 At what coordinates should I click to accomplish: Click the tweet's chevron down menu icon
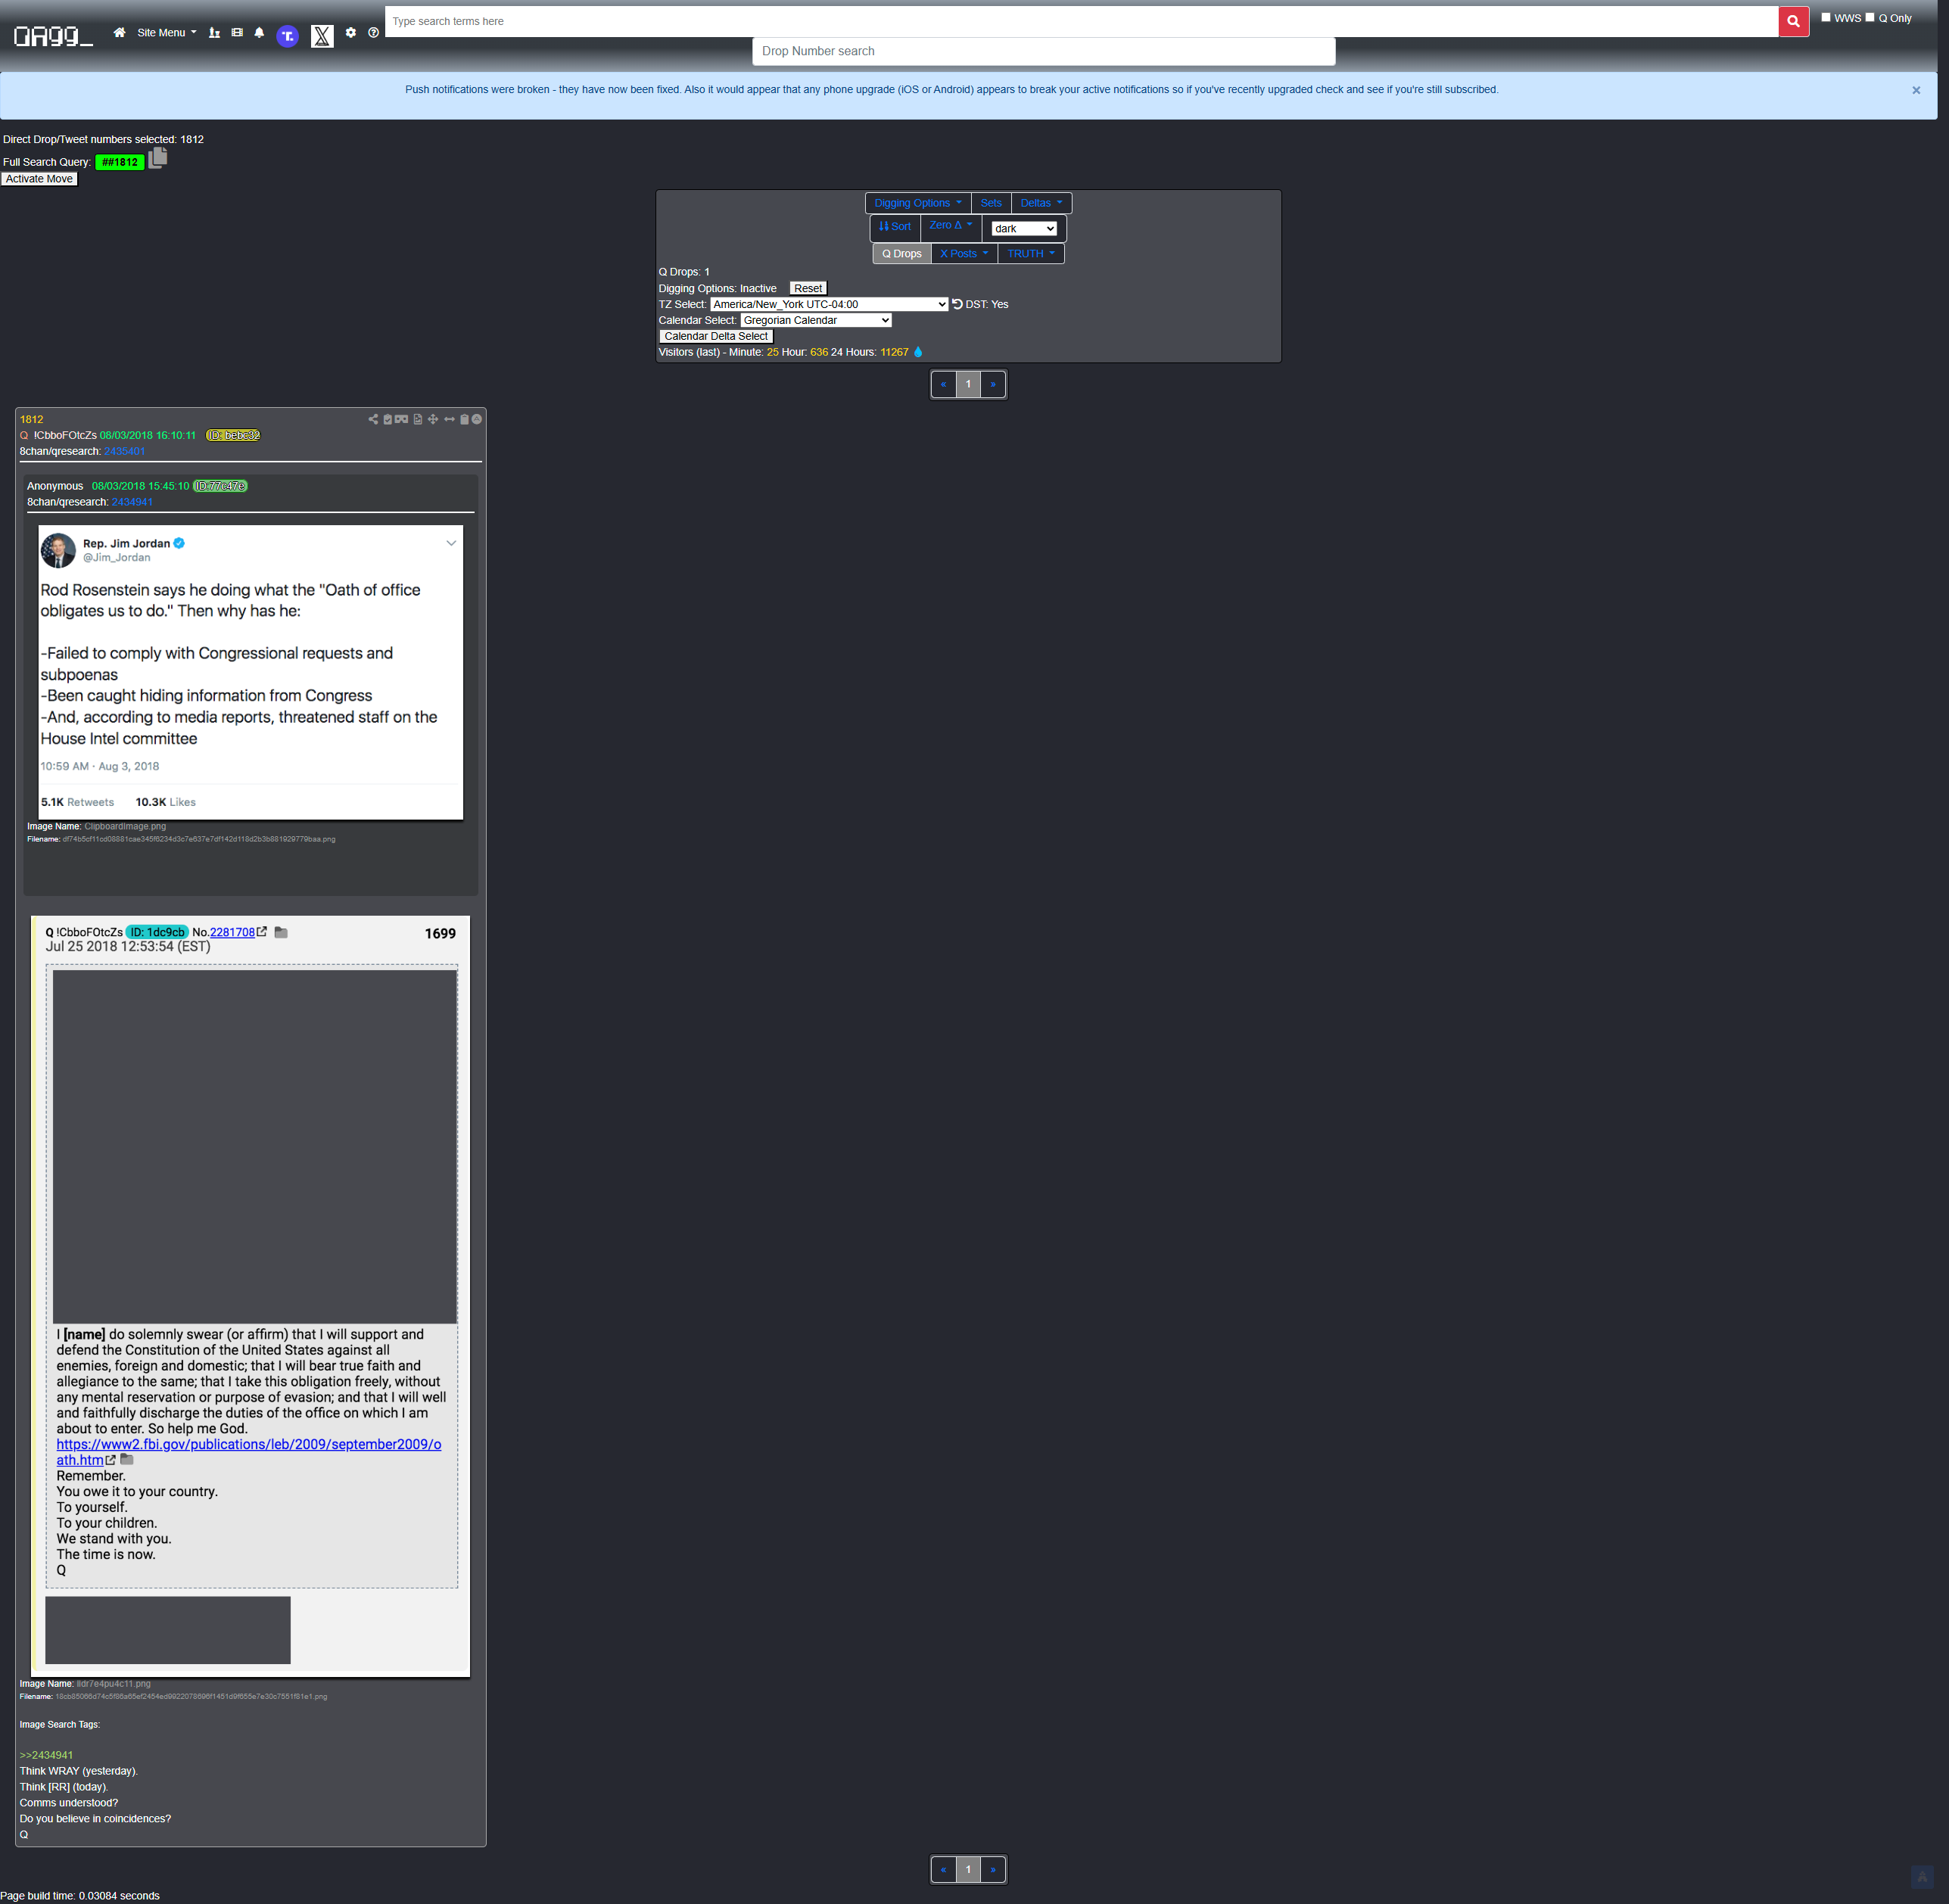[451, 543]
